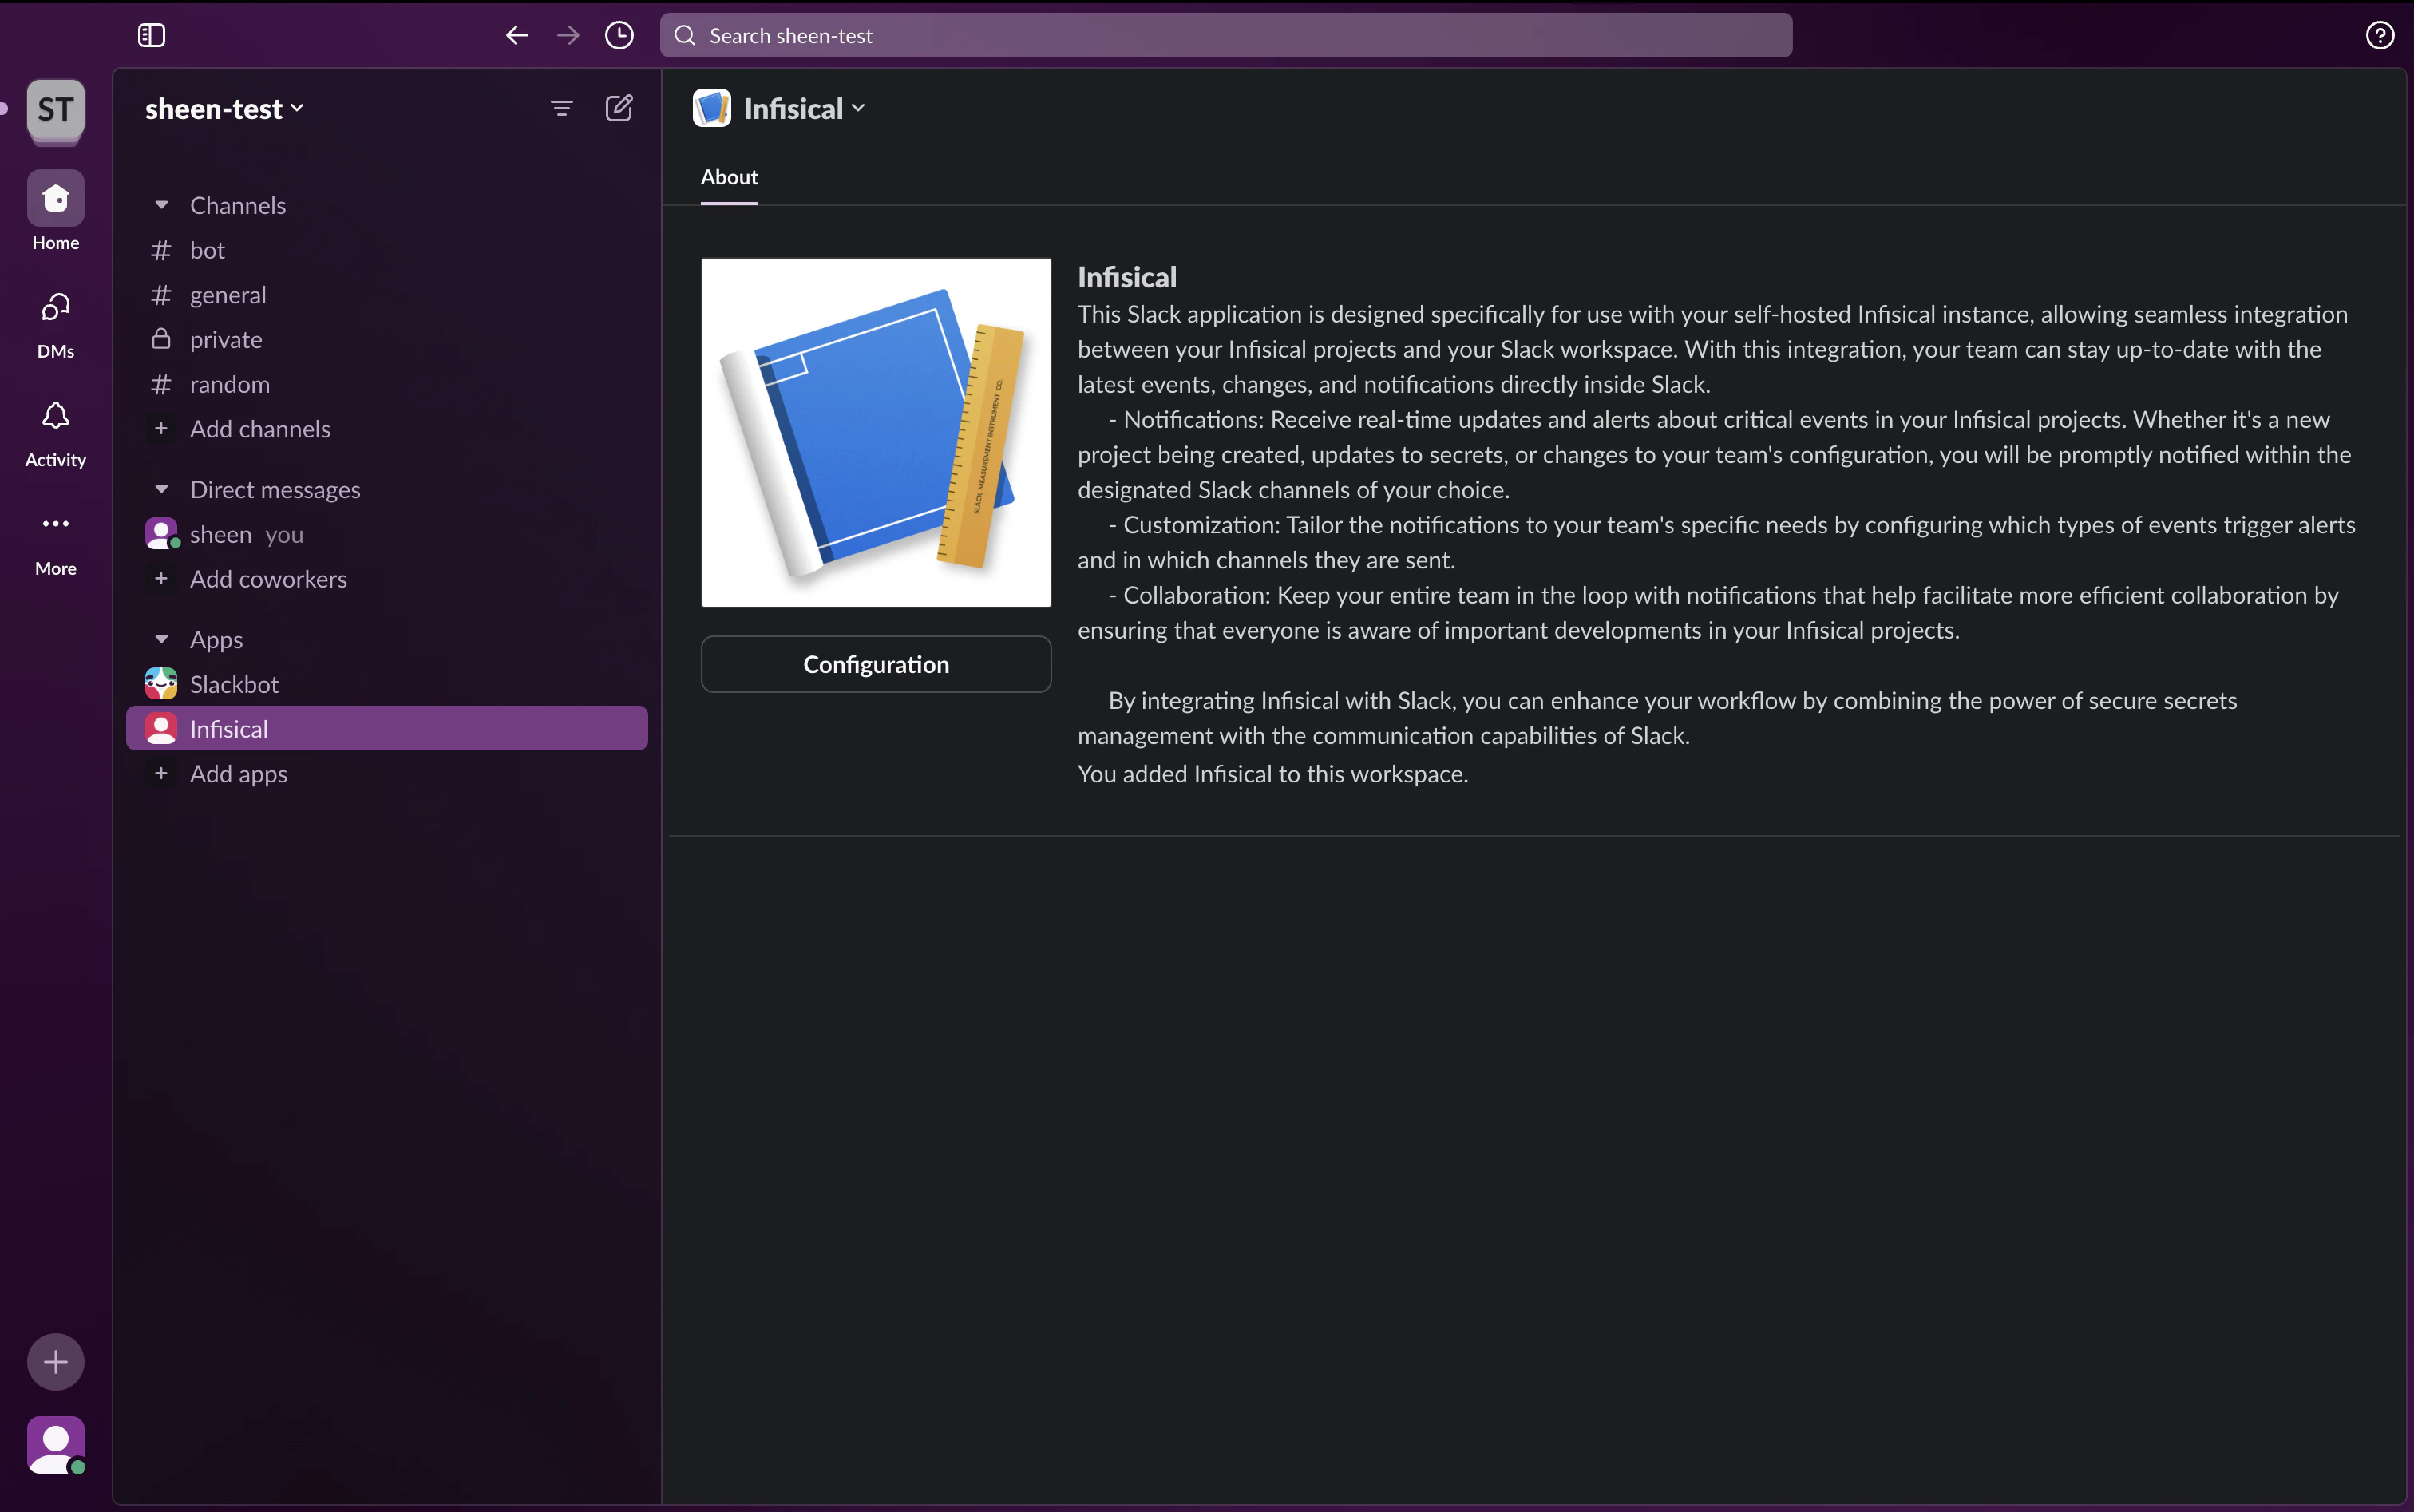This screenshot has width=2414, height=1512.
Task: Open the Activity bell view
Action: click(x=56, y=433)
